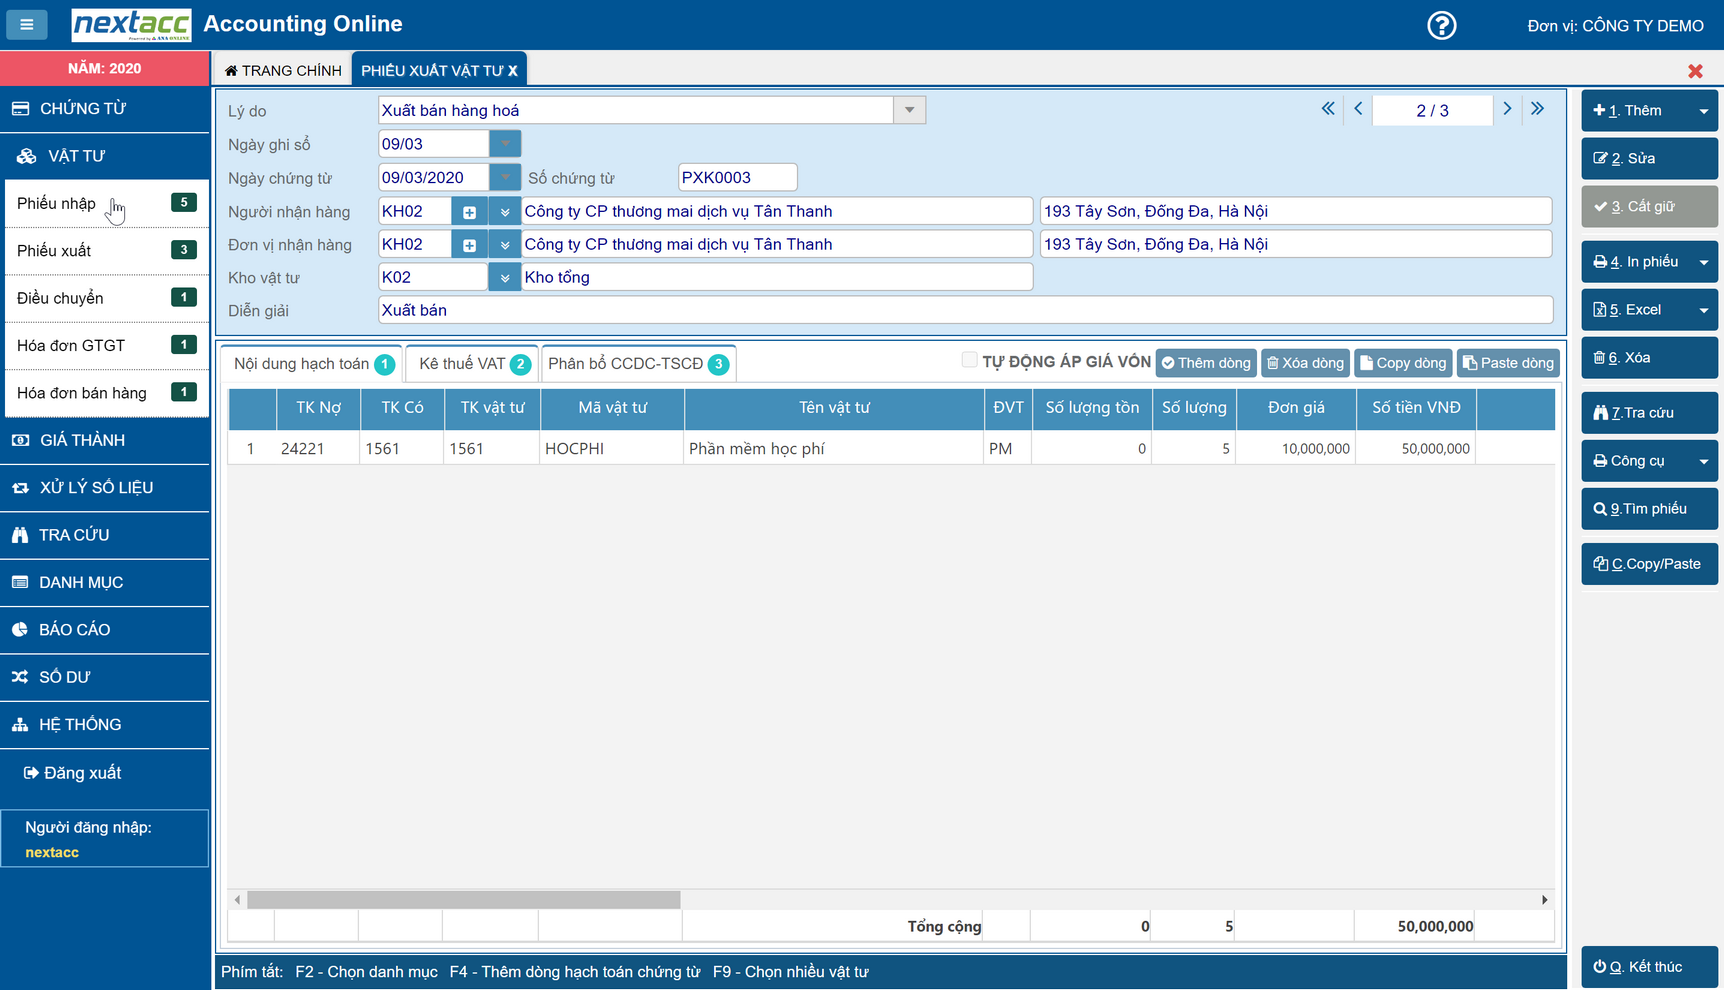Click the Thêm dòng button
This screenshot has height=990, width=1724.
[x=1207, y=363]
